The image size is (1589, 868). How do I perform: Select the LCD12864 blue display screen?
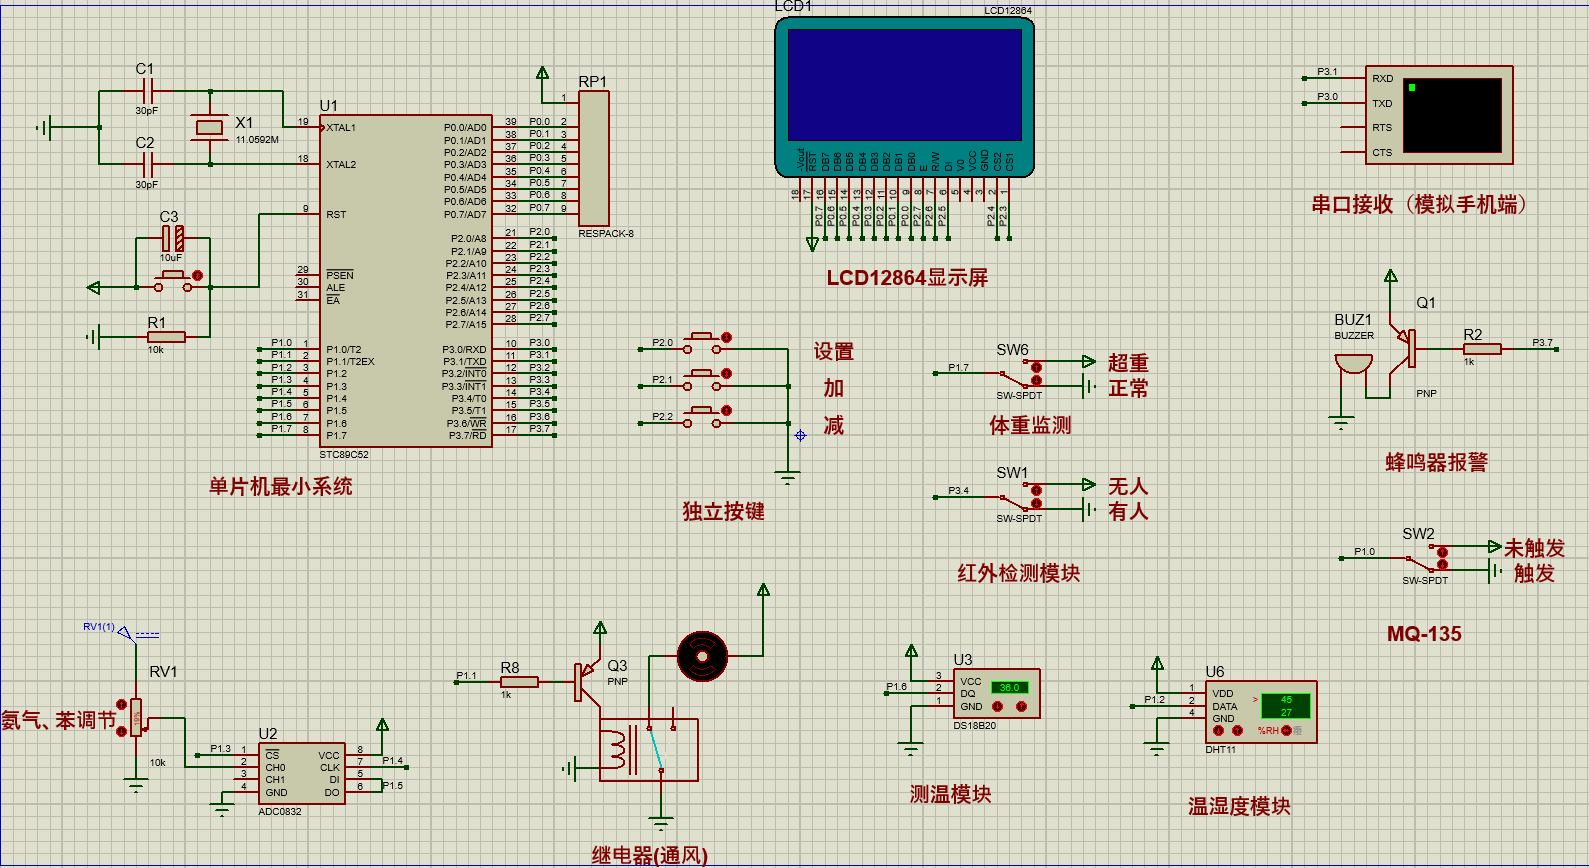tap(904, 84)
